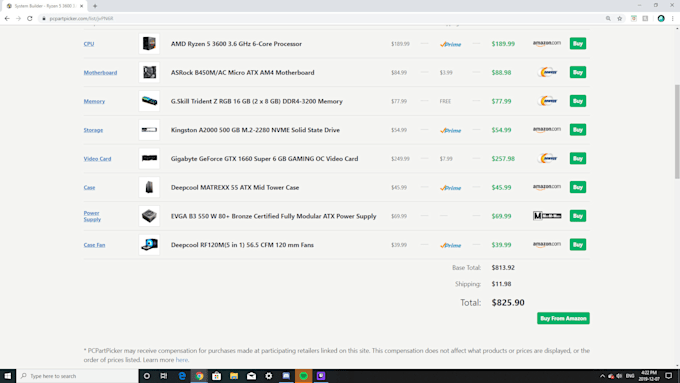
Task: Buy the Gigabyte GTX 1660 Super video card
Action: (x=578, y=159)
